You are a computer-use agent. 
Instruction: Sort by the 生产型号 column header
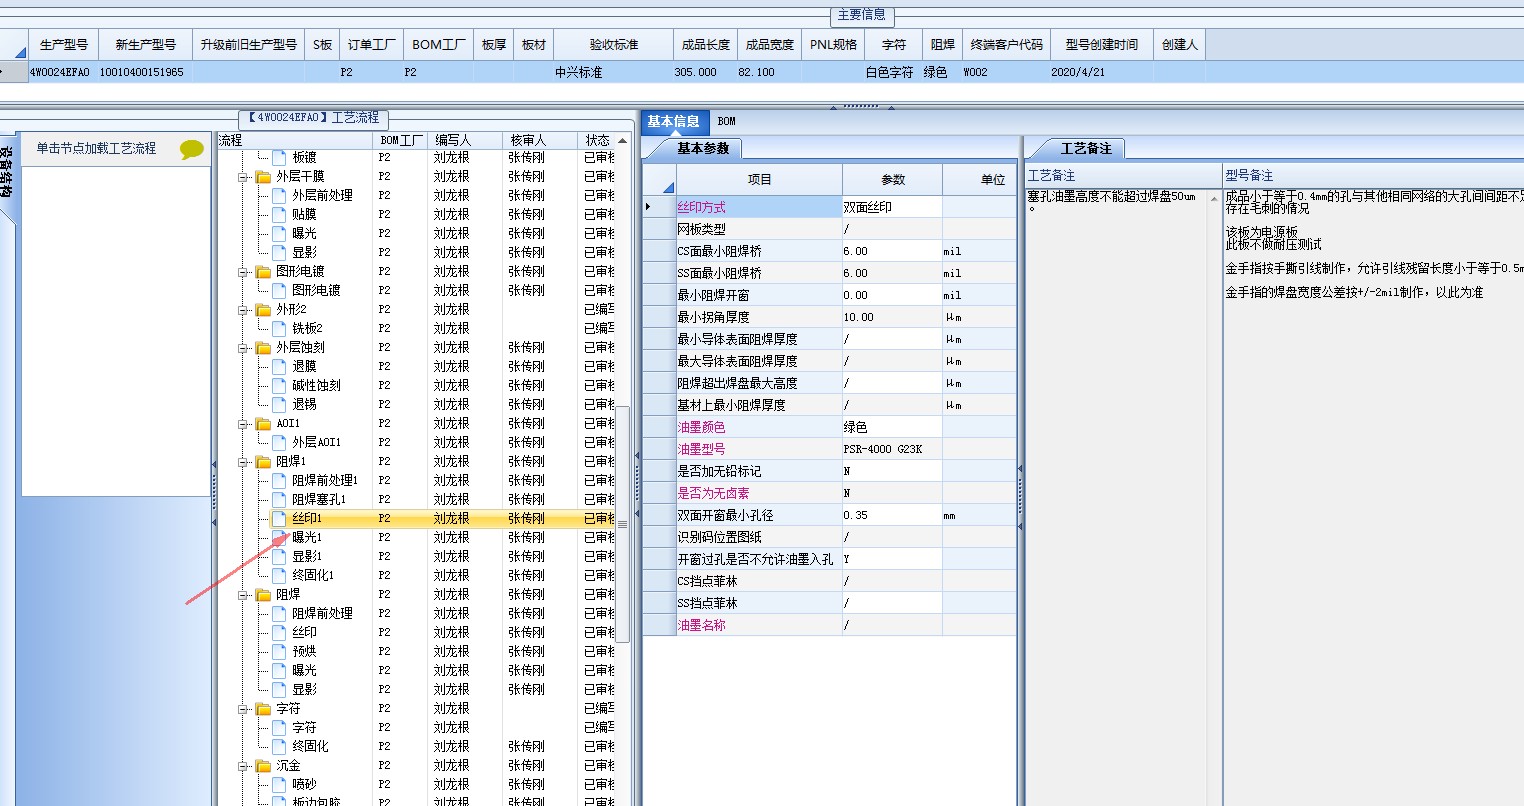[63, 45]
